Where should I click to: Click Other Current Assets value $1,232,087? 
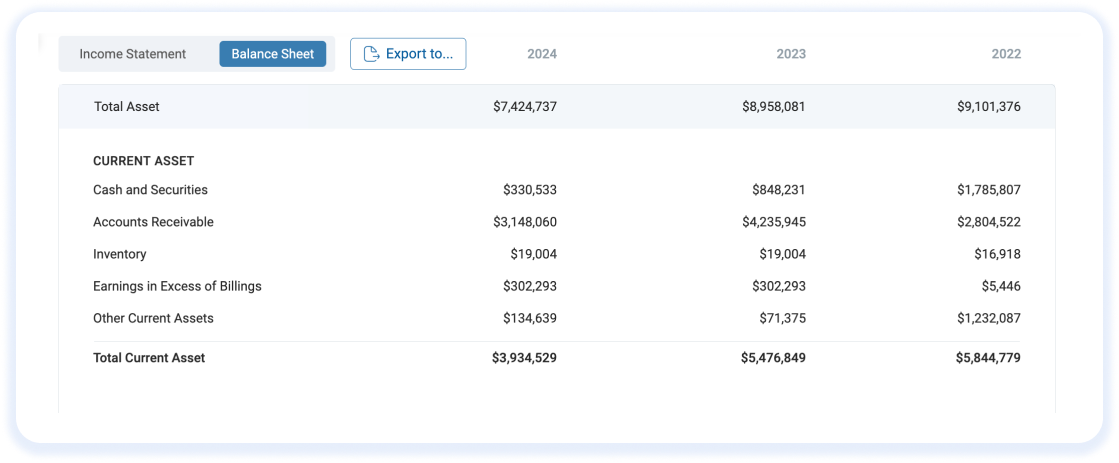(x=989, y=318)
